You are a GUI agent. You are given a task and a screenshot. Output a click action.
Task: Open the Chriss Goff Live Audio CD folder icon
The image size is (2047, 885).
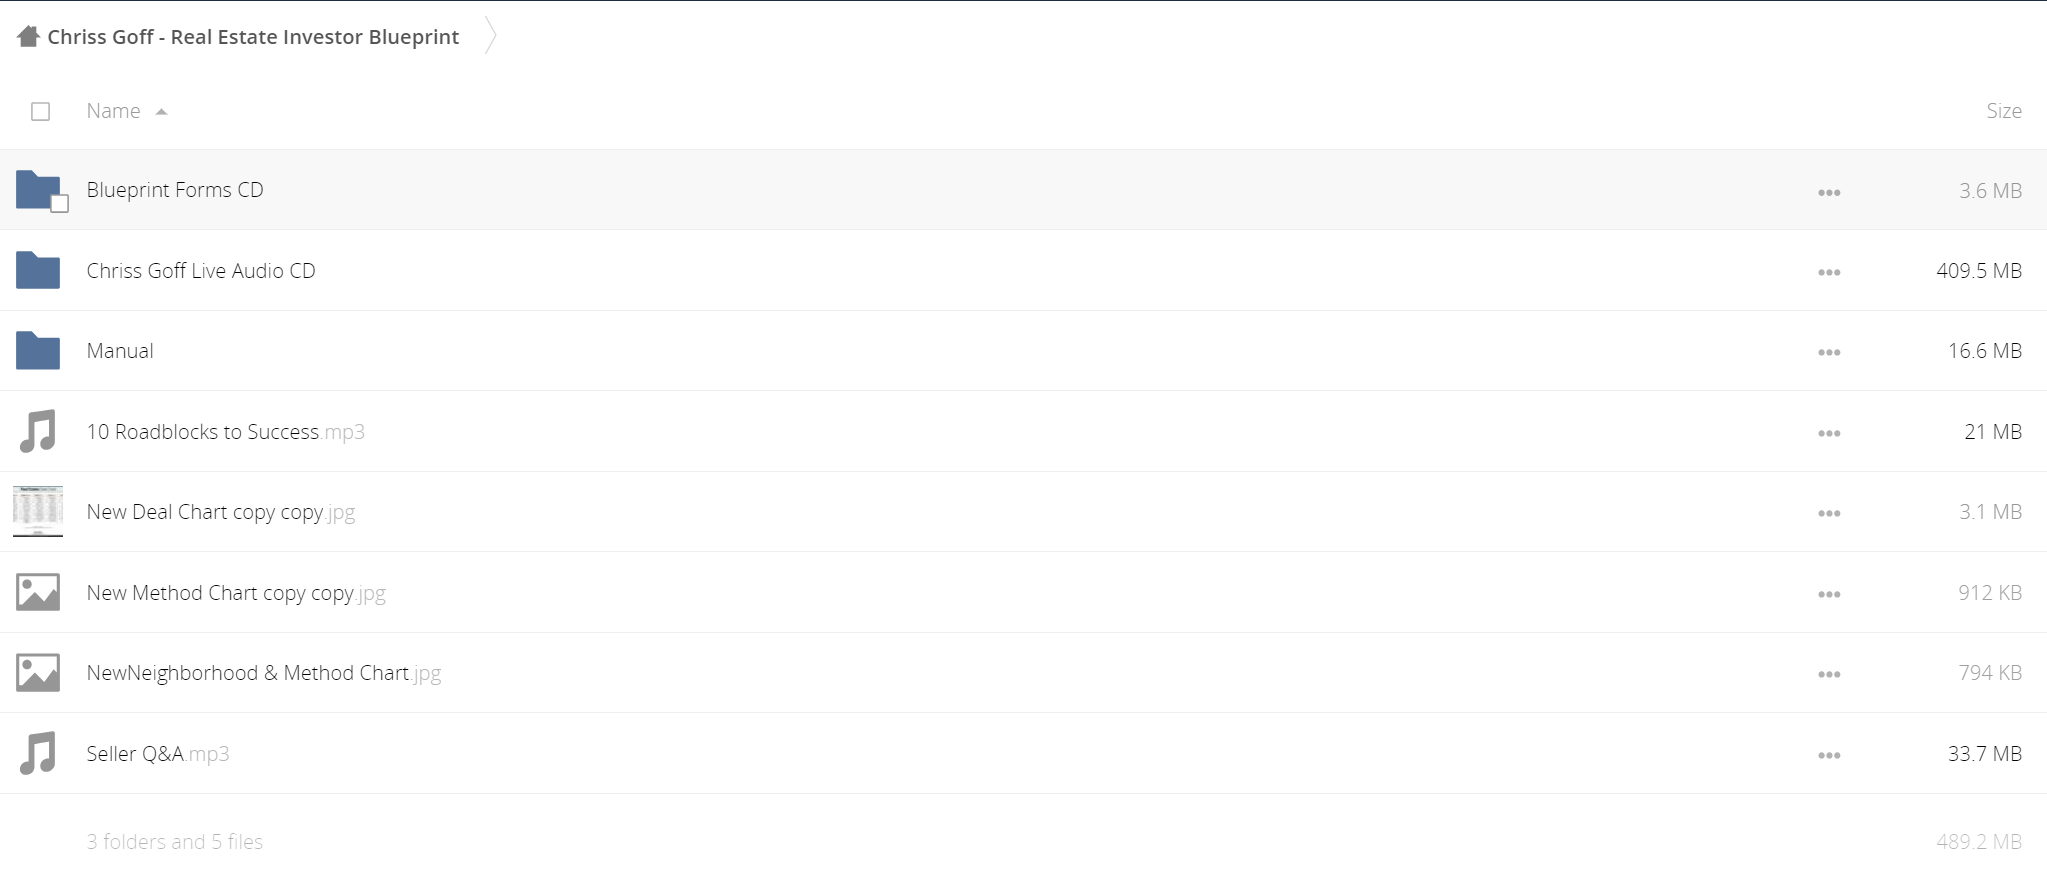(38, 270)
